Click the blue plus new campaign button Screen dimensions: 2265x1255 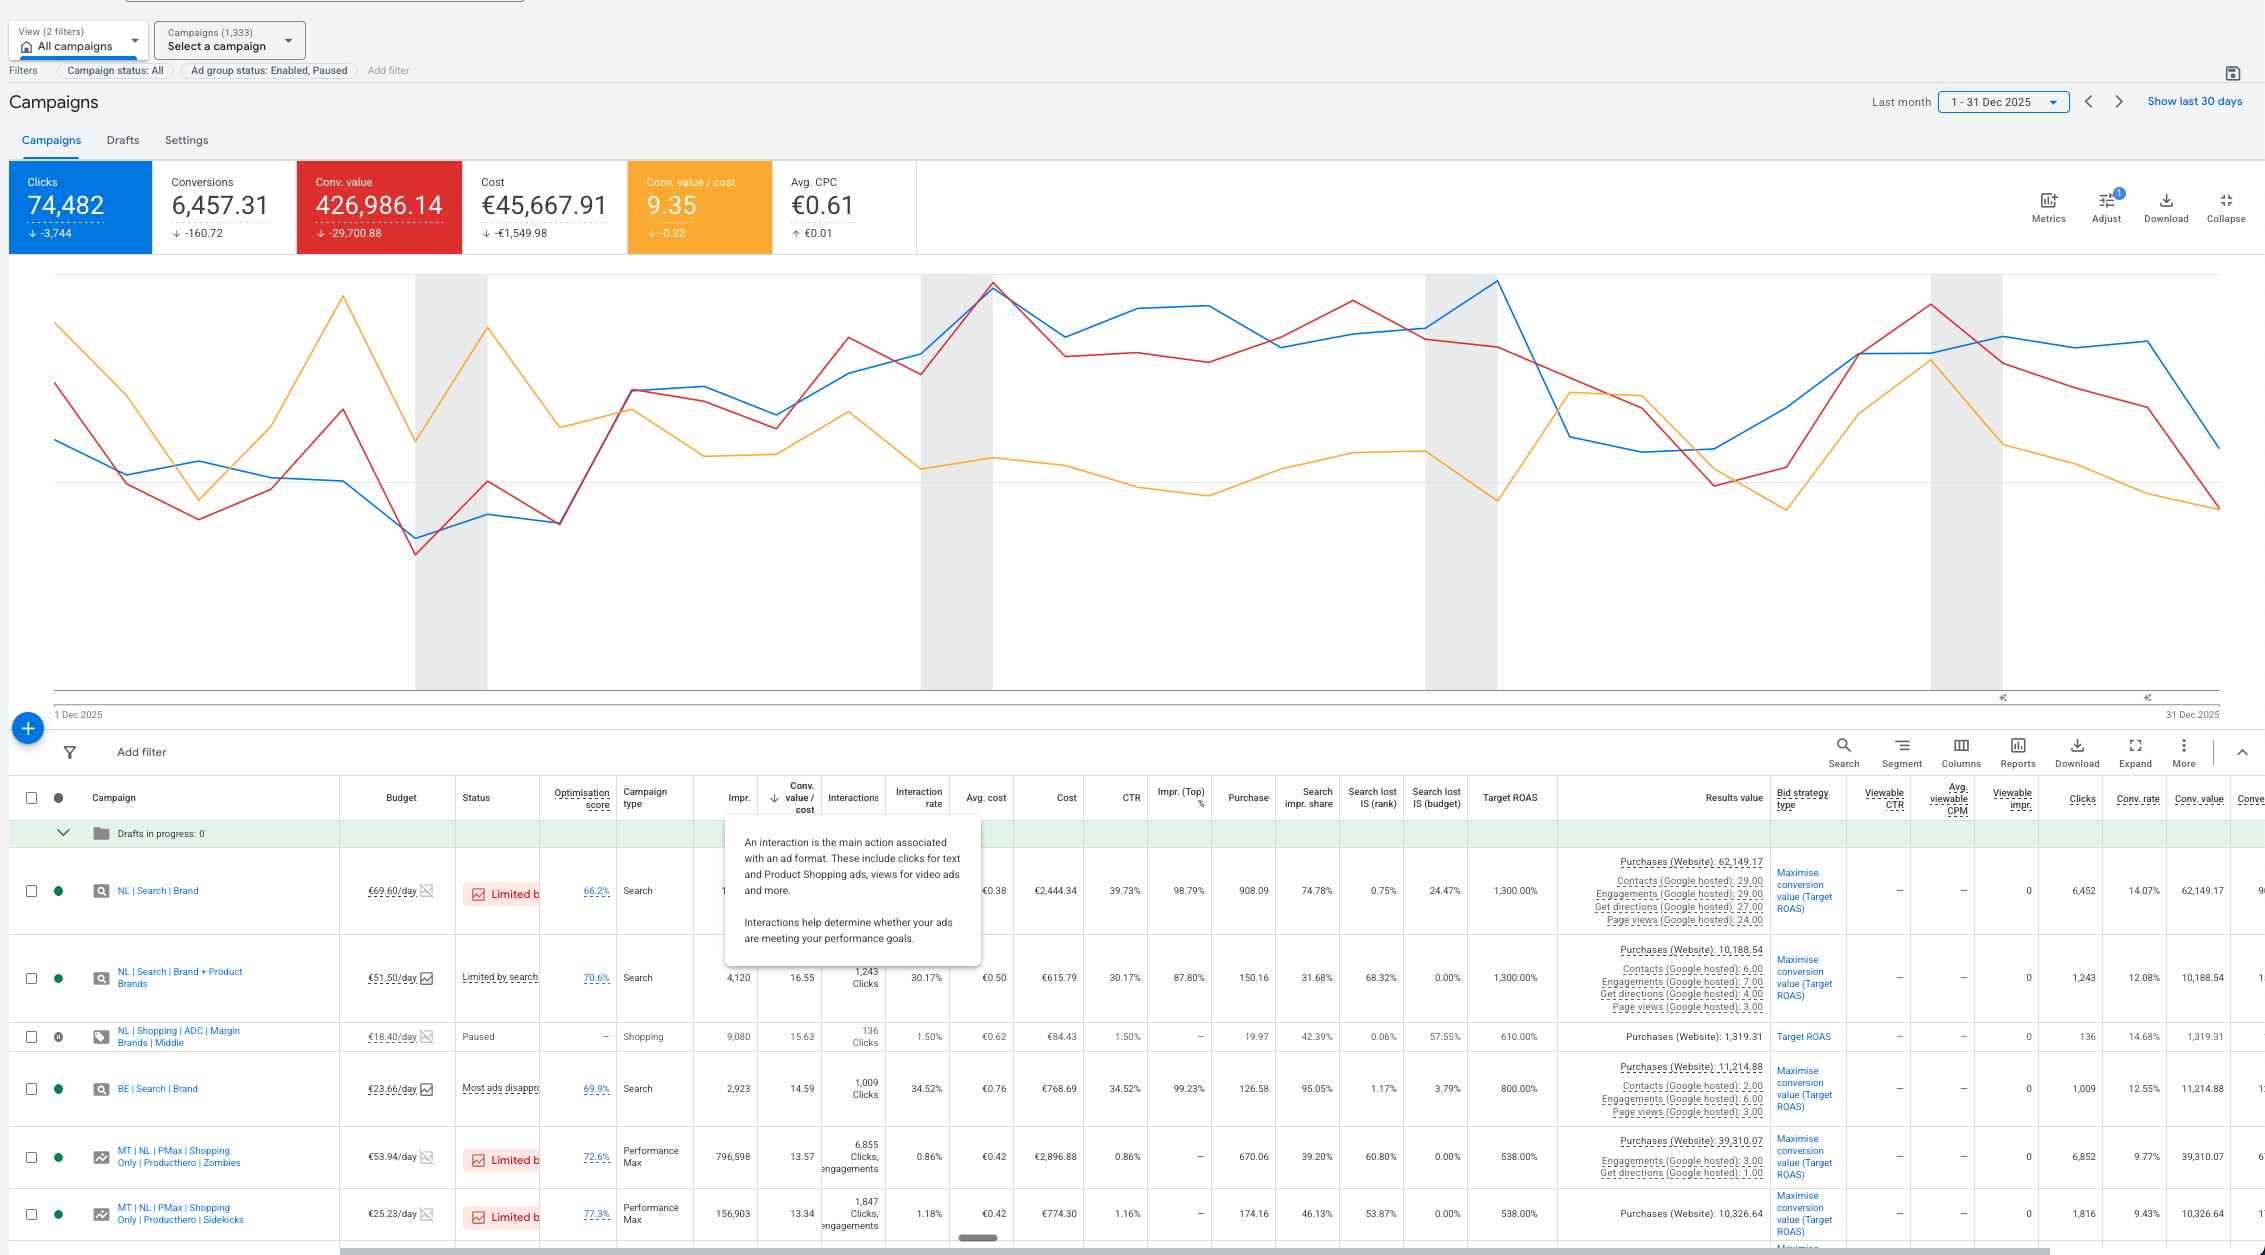pyautogui.click(x=28, y=728)
